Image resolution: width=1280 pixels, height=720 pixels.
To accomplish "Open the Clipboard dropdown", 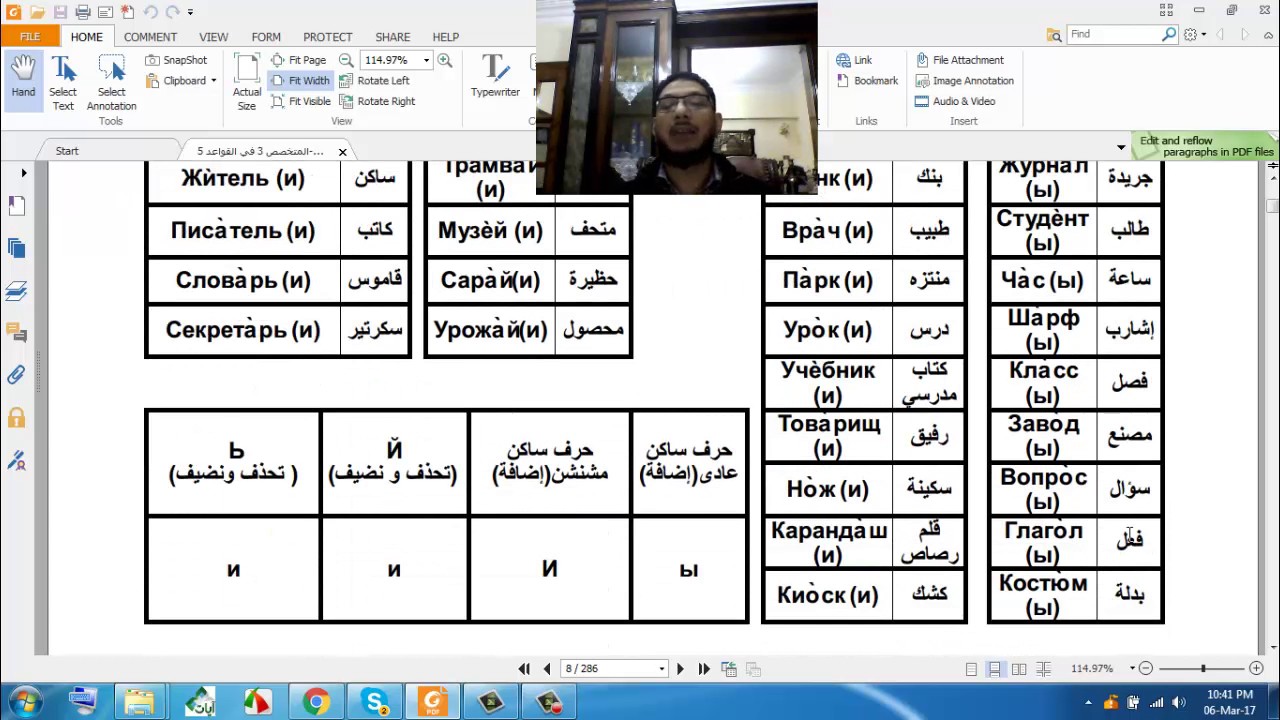I will [x=181, y=81].
